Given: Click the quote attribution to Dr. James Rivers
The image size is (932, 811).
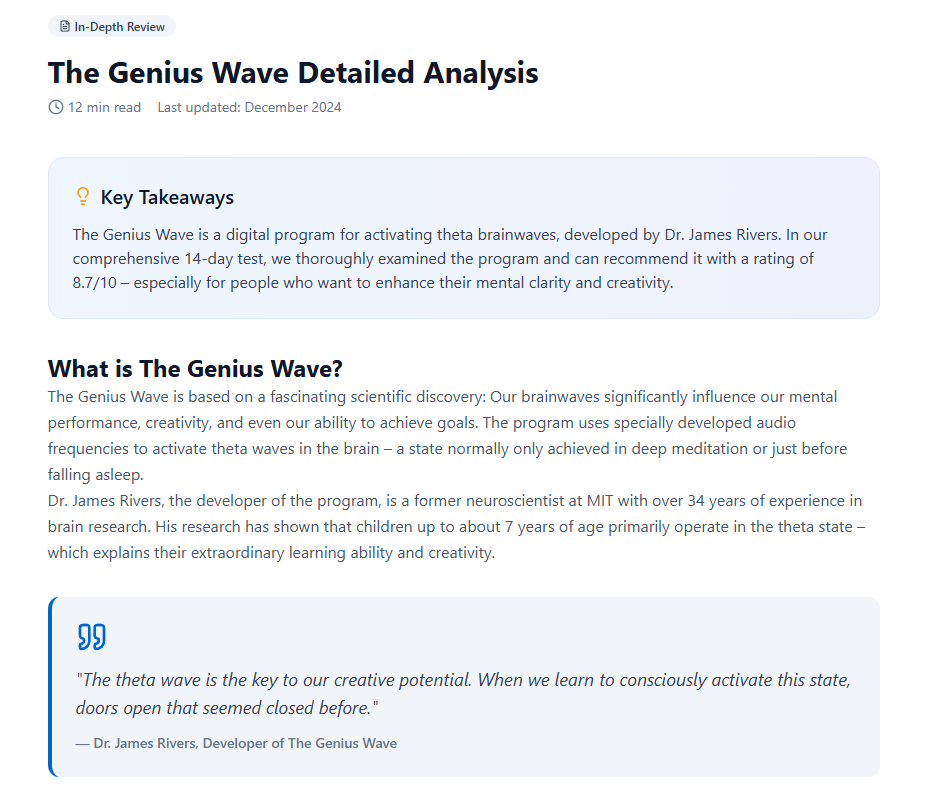Looking at the screenshot, I should pos(236,743).
